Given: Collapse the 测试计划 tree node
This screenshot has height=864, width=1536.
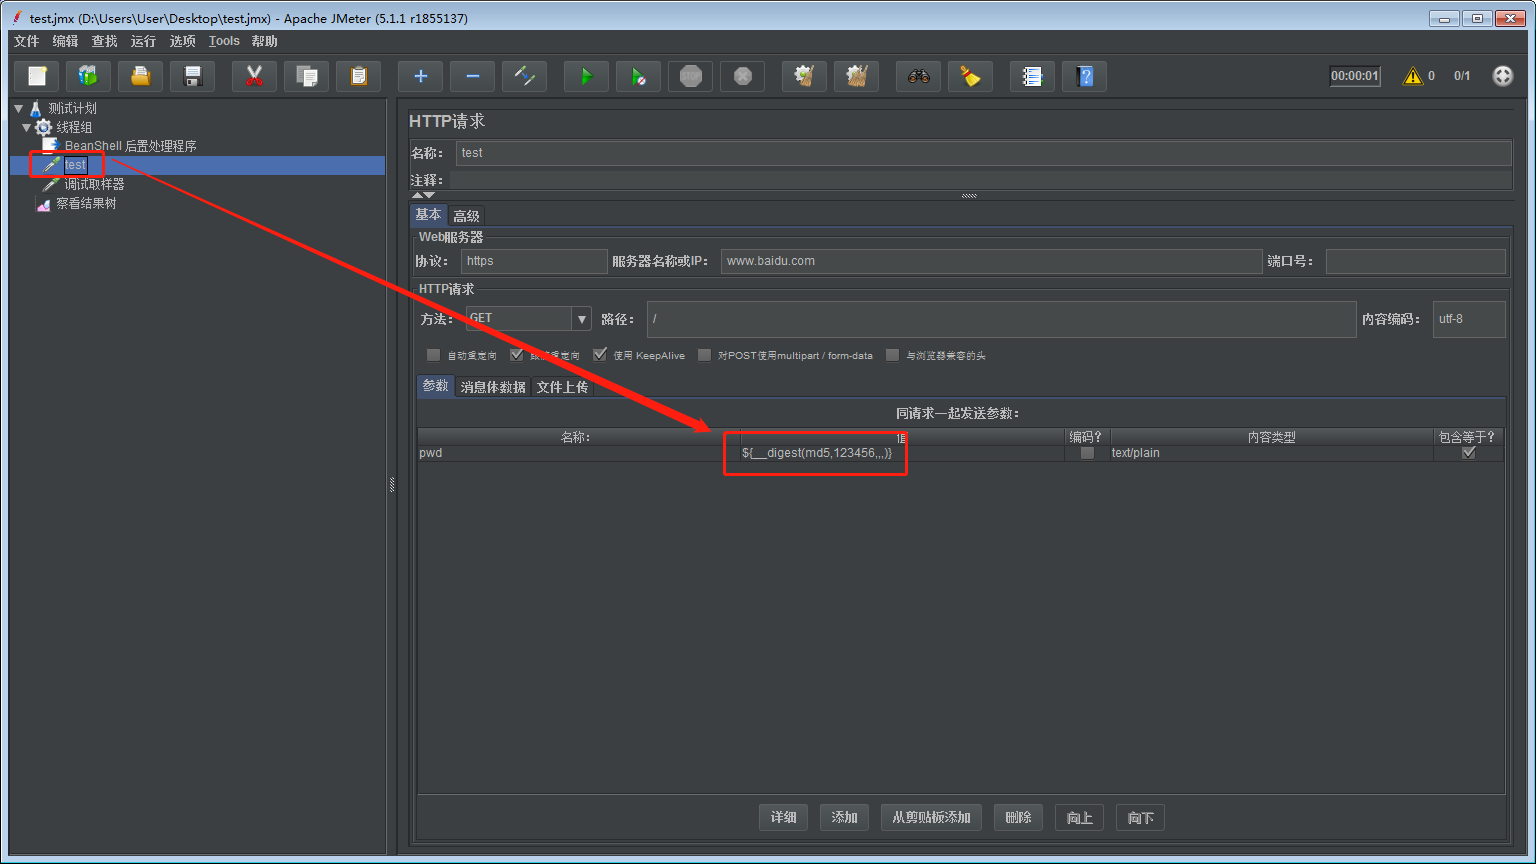Looking at the screenshot, I should pyautogui.click(x=19, y=108).
